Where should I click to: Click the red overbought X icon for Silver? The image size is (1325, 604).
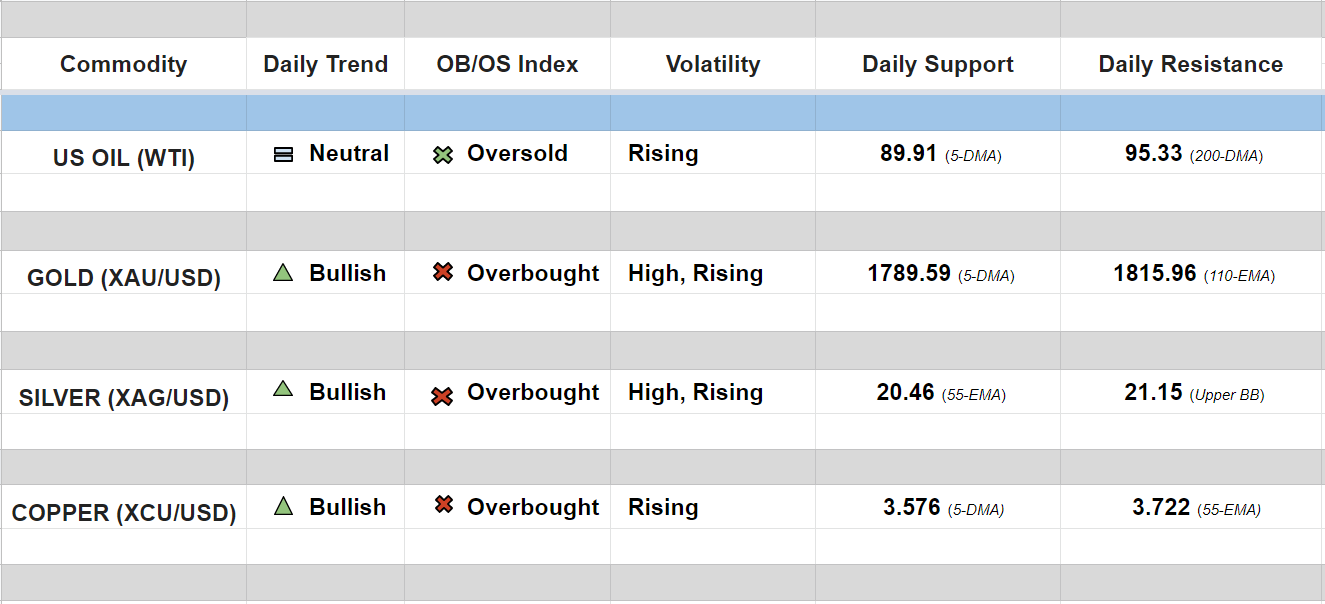(442, 396)
